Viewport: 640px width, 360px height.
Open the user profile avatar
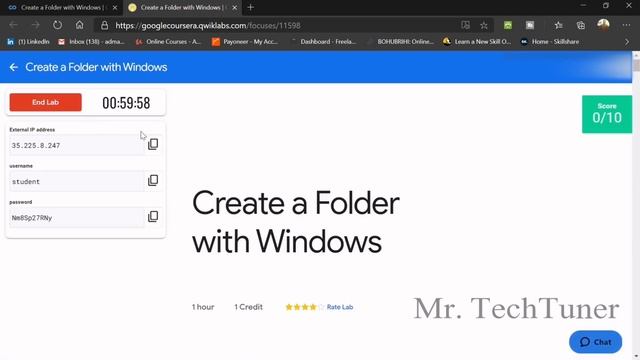point(603,24)
